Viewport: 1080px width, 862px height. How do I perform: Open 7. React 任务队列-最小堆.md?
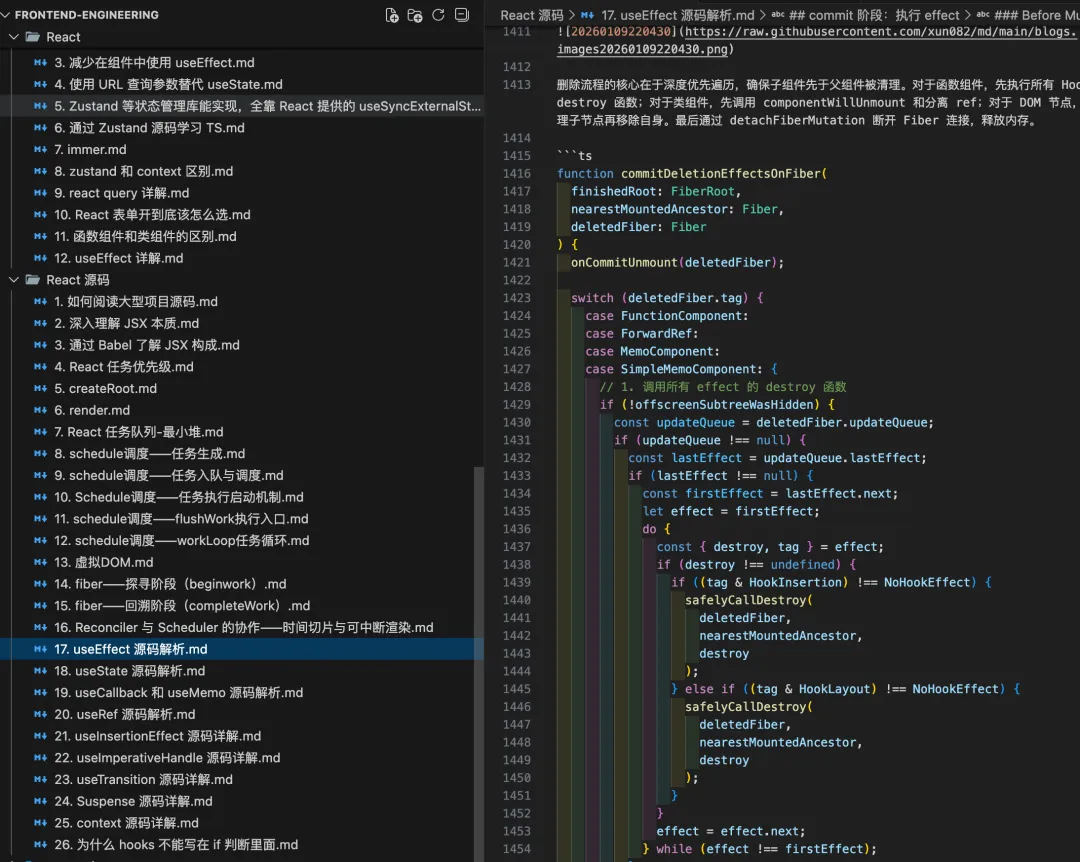click(242, 431)
